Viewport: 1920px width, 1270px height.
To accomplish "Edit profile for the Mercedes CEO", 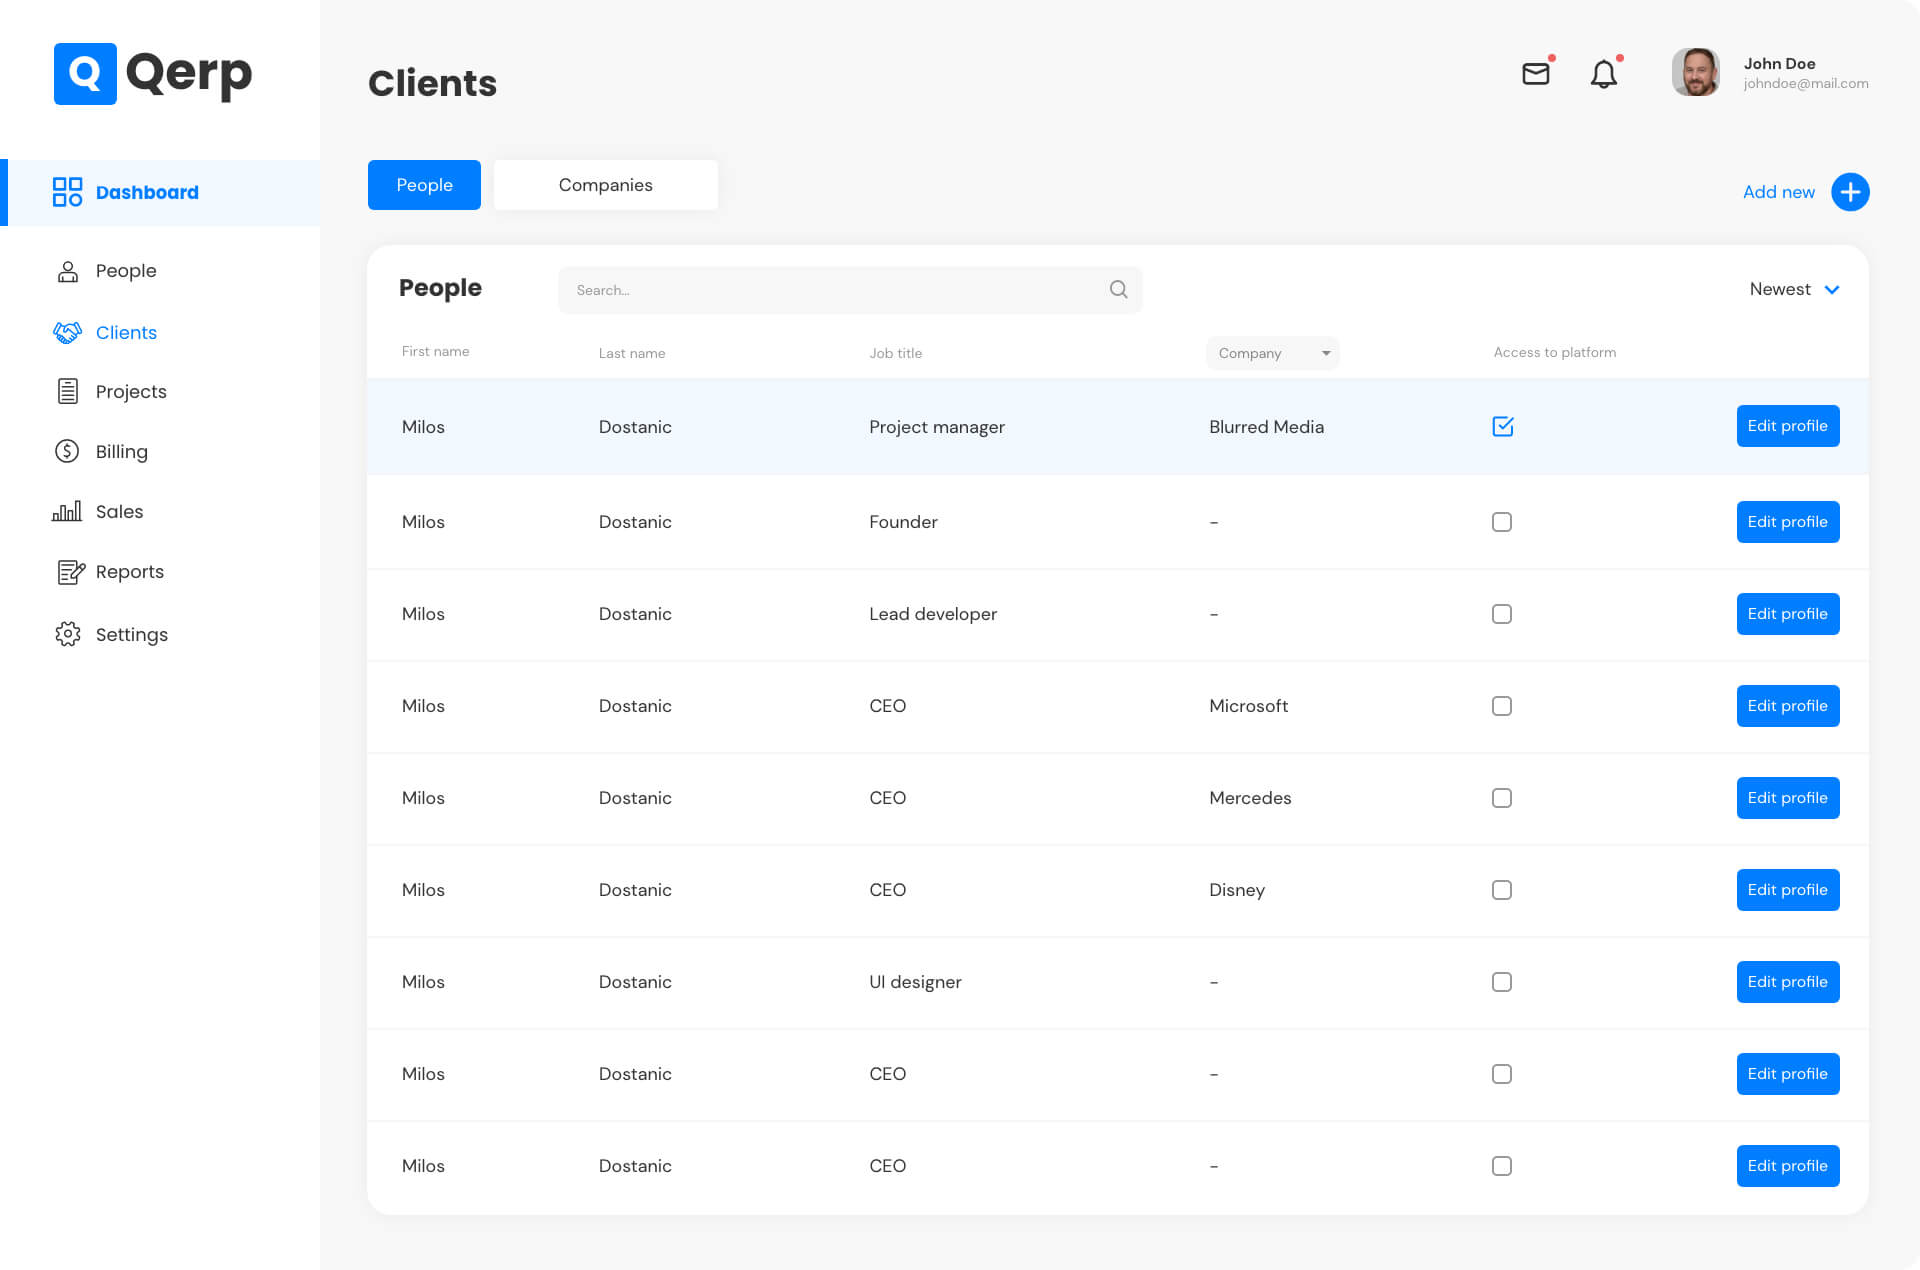I will (1787, 798).
